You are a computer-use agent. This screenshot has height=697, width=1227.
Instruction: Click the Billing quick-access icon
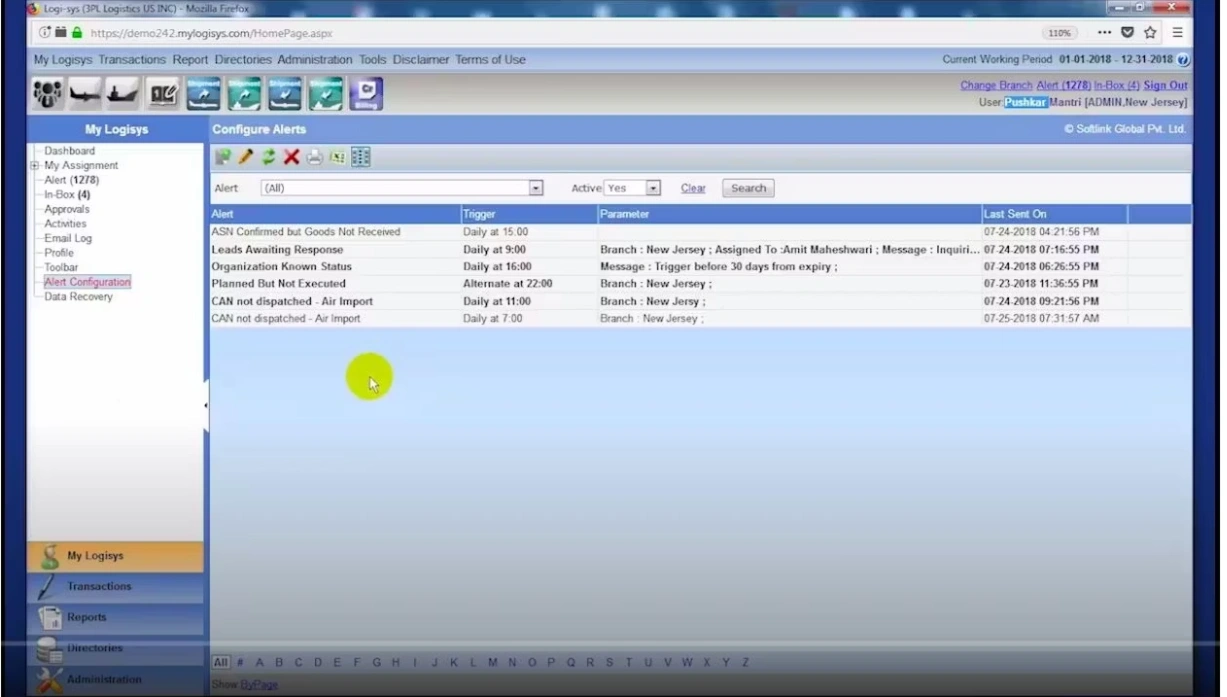(364, 93)
